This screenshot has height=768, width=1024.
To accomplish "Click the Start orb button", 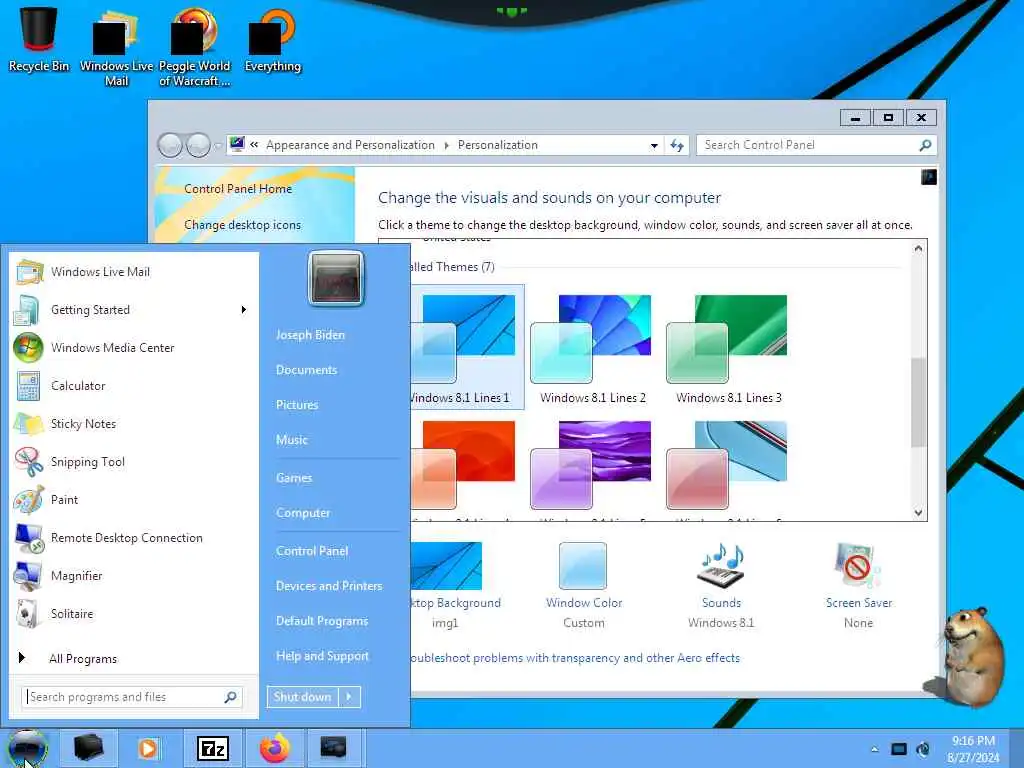I will [27, 748].
